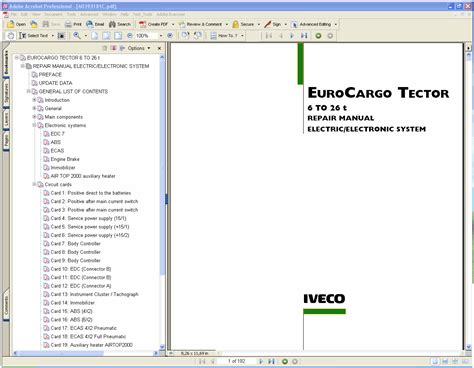Select Card 19: Auxiliary heater AIRTOP2000
This screenshot has height=368, width=474.
coord(91,345)
